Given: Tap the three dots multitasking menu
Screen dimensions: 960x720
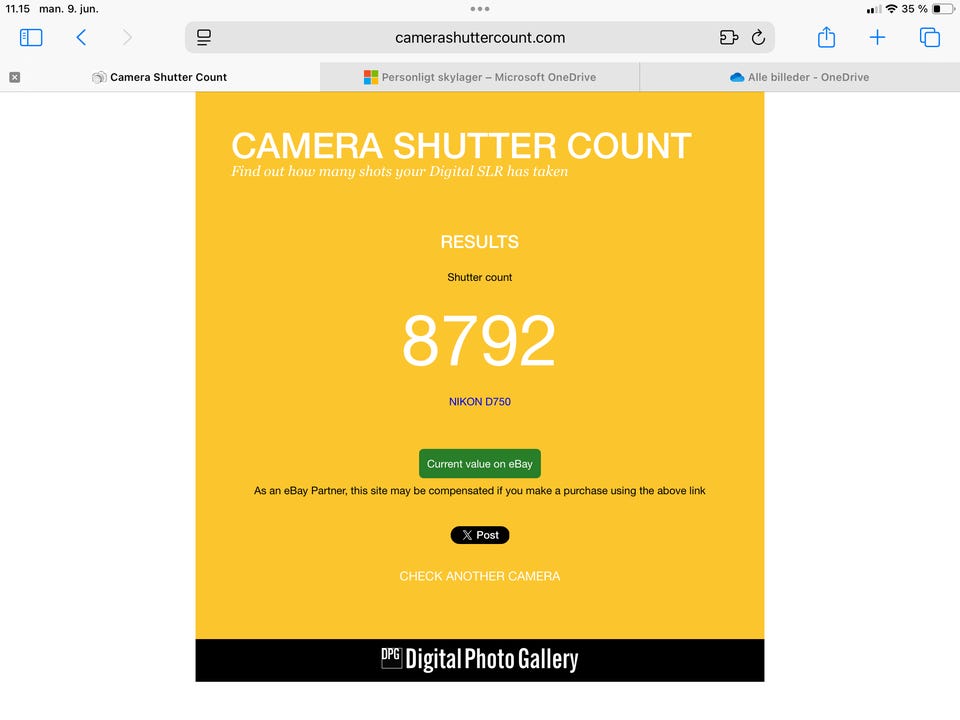Looking at the screenshot, I should pyautogui.click(x=480, y=9).
